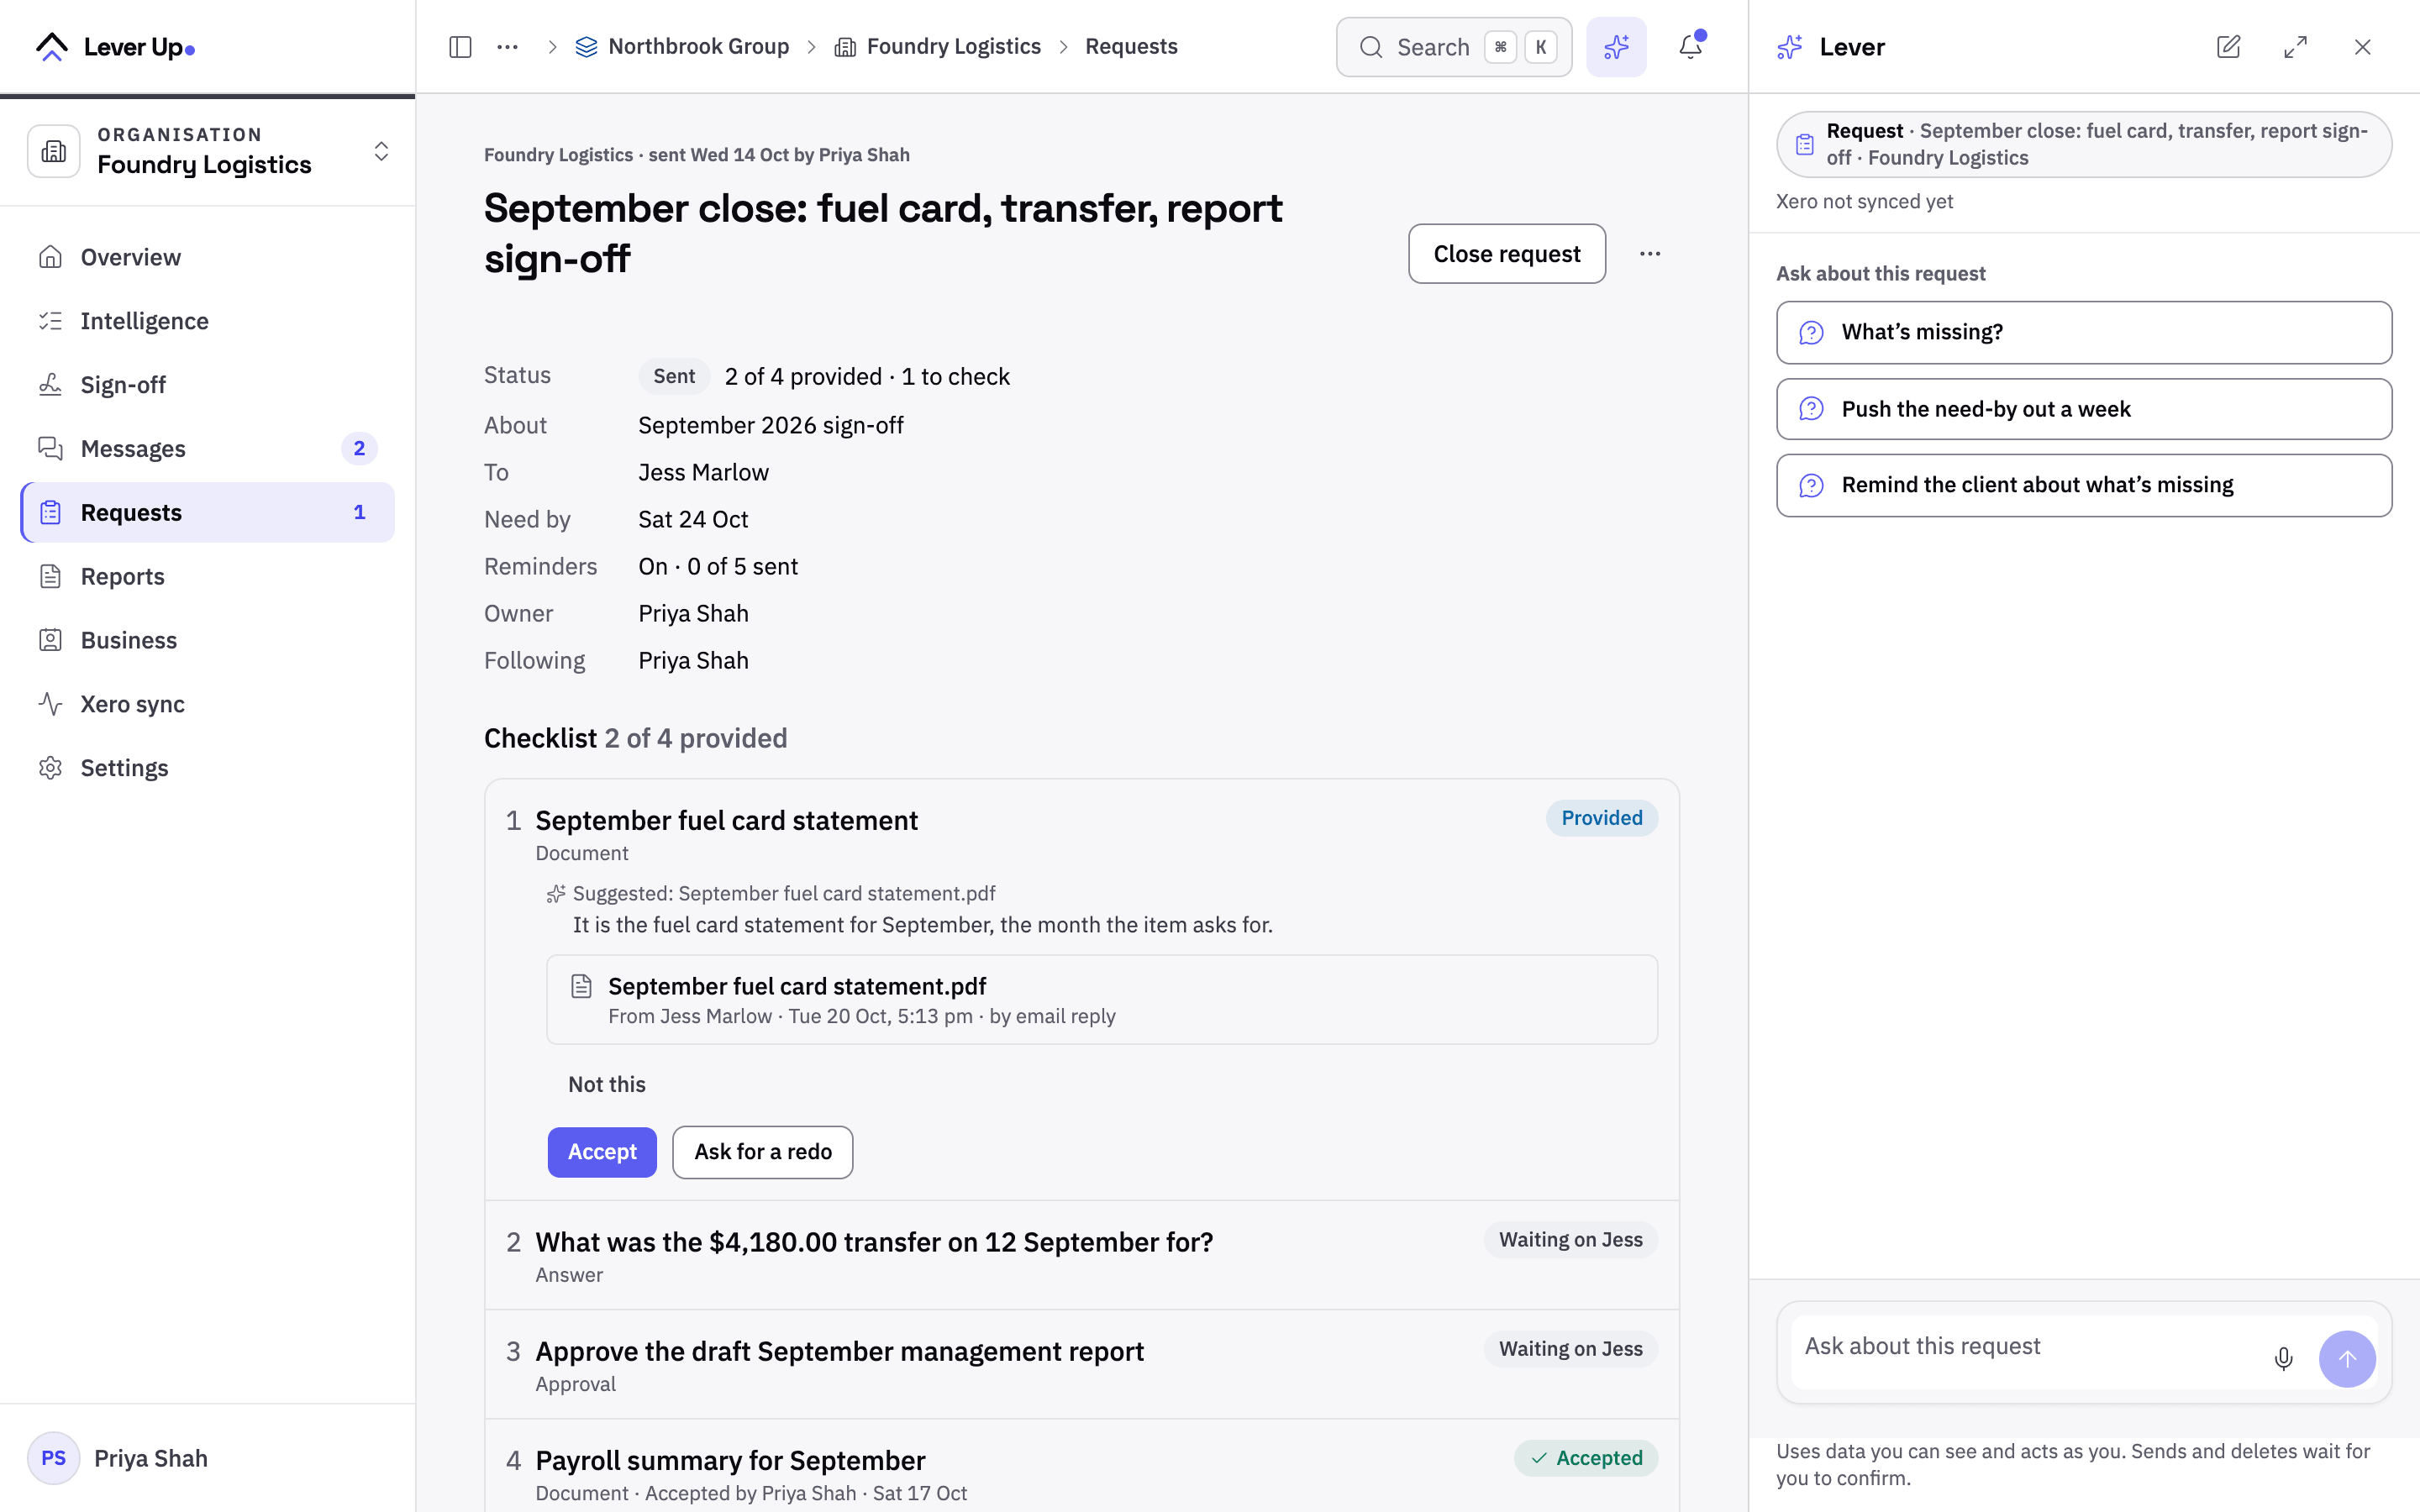2420x1512 pixels.
Task: Ask "What's missing?" suggestion
Action: pos(2084,333)
